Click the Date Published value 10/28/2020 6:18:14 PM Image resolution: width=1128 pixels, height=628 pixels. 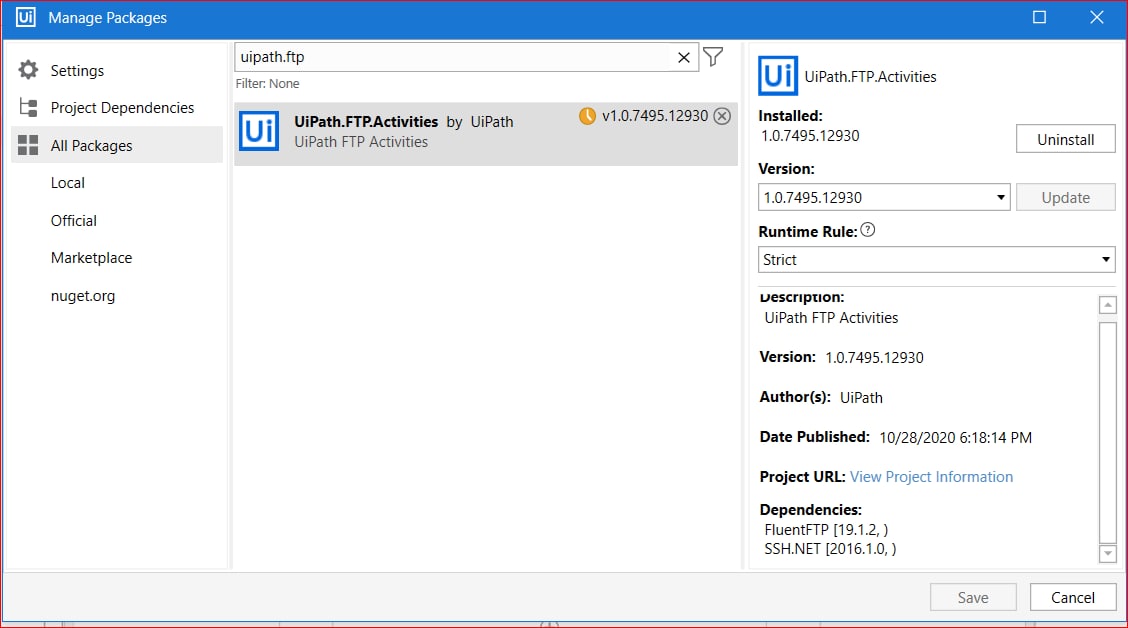click(x=955, y=437)
